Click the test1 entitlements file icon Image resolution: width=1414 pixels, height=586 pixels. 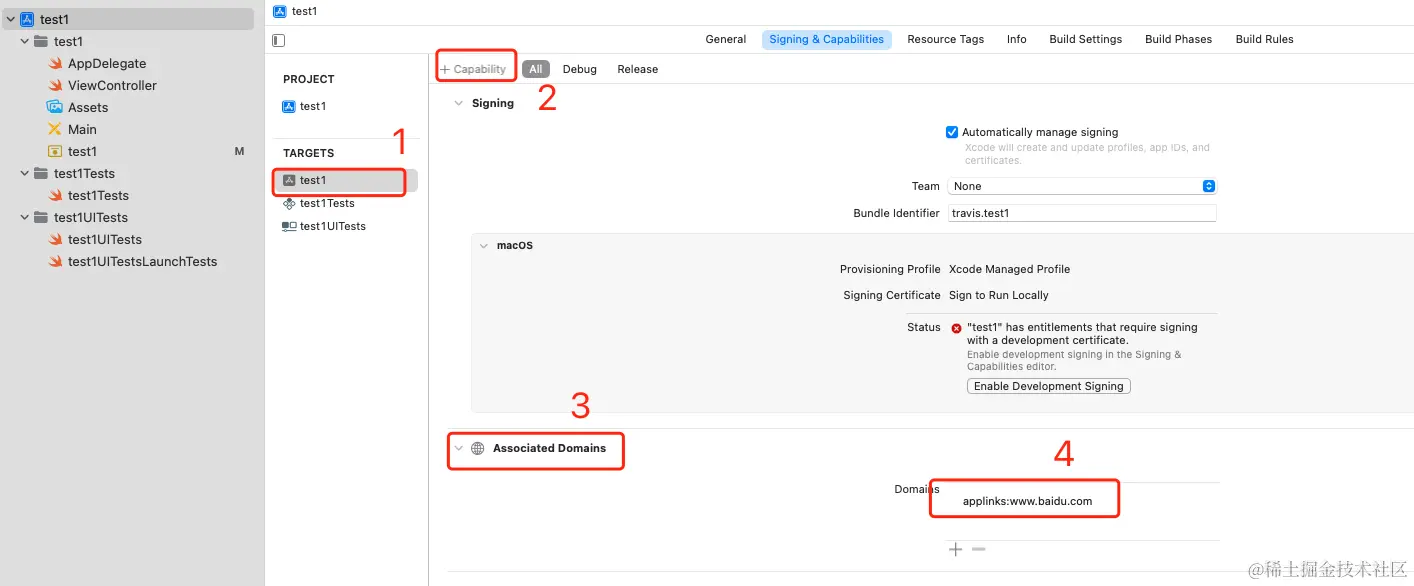[55, 151]
